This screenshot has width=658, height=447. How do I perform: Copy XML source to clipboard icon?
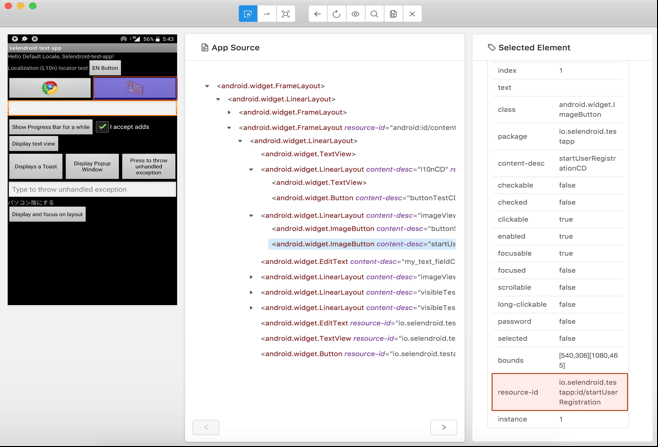393,14
